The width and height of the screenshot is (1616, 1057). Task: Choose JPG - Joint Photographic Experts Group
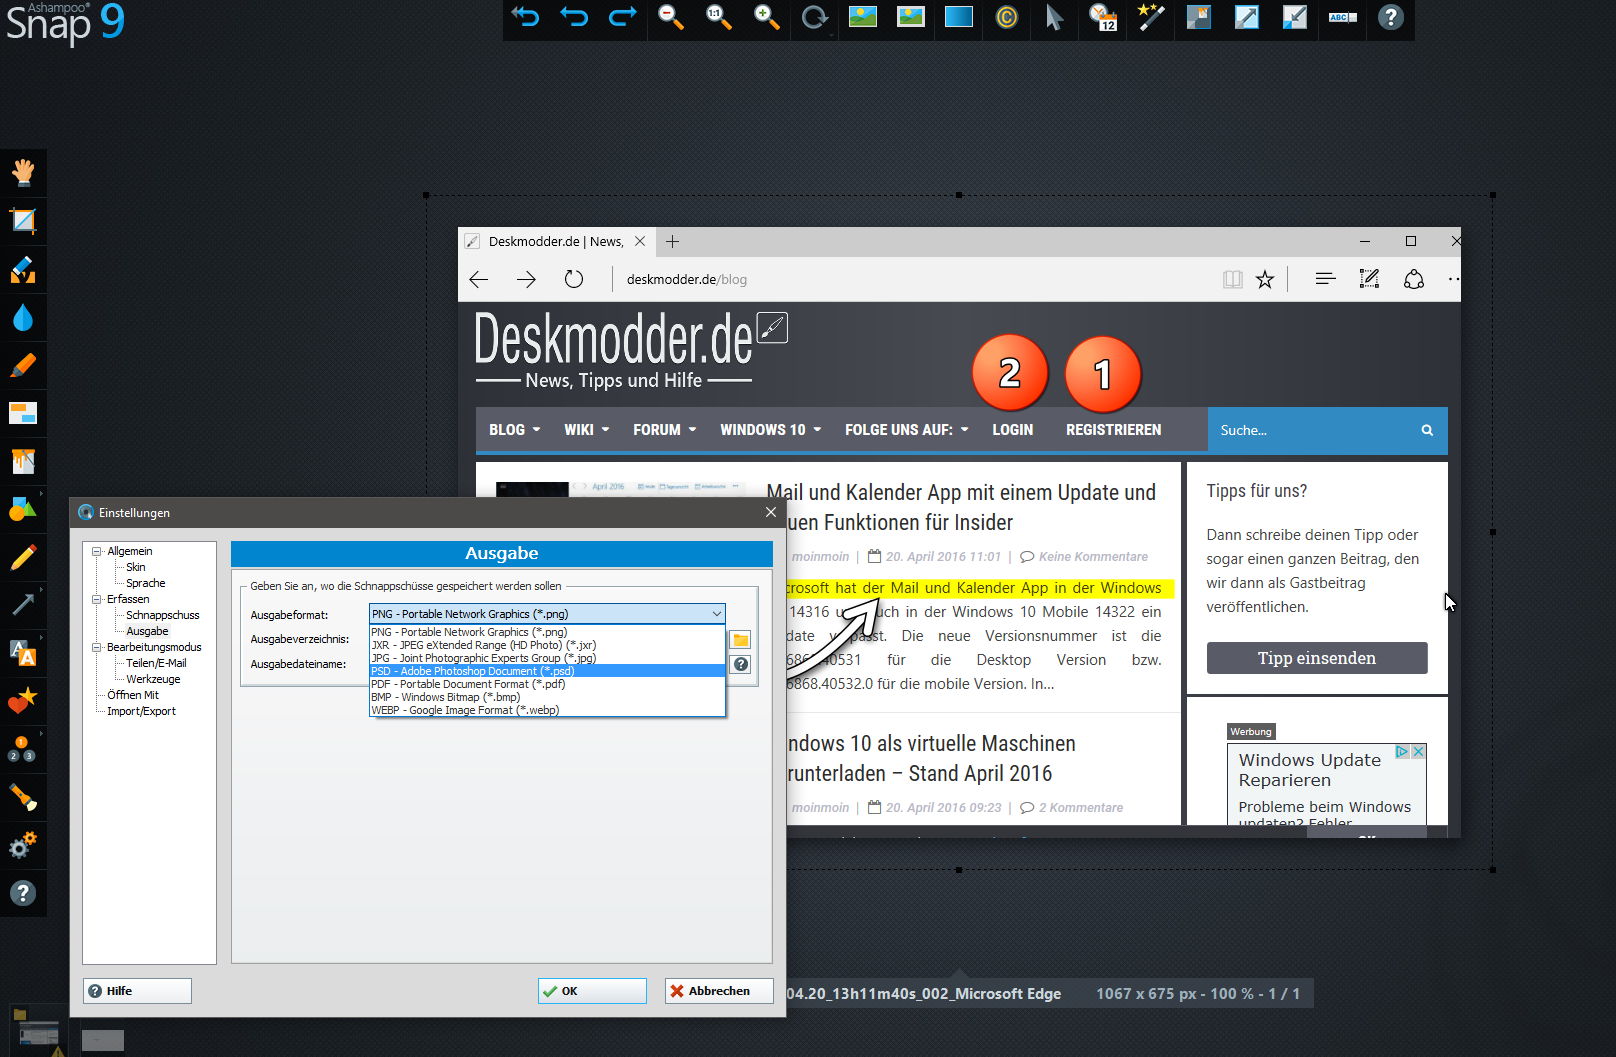[547, 658]
